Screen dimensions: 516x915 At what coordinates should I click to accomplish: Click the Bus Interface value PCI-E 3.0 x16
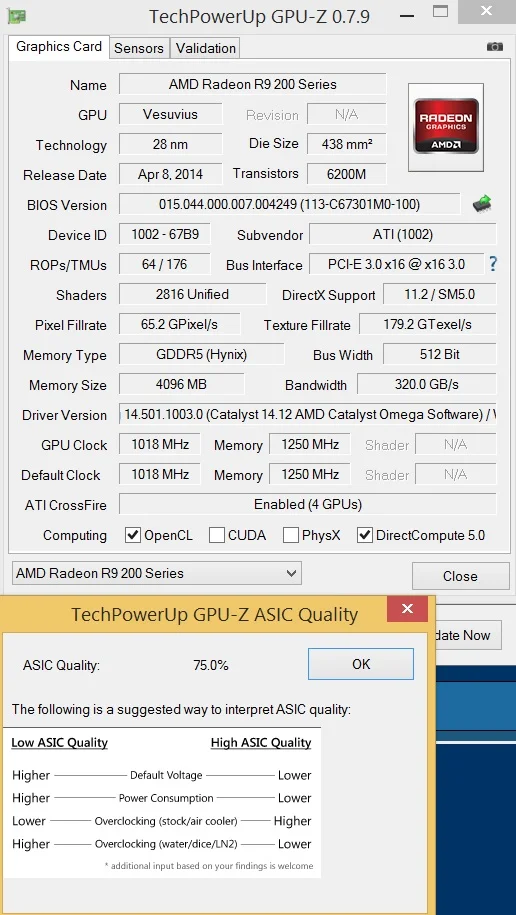click(396, 264)
